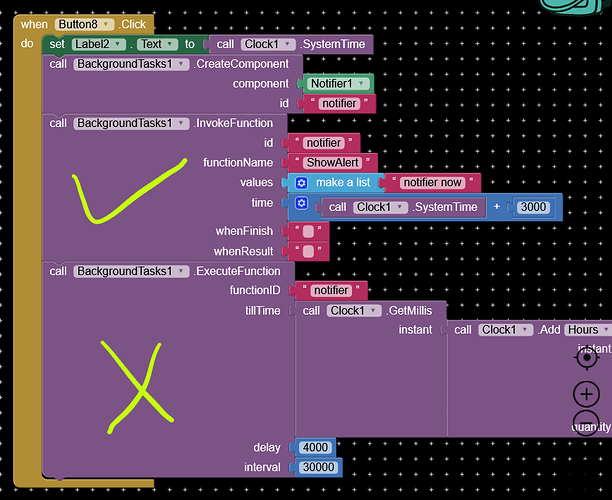Edit the notifier string for functionID

[x=331, y=290]
